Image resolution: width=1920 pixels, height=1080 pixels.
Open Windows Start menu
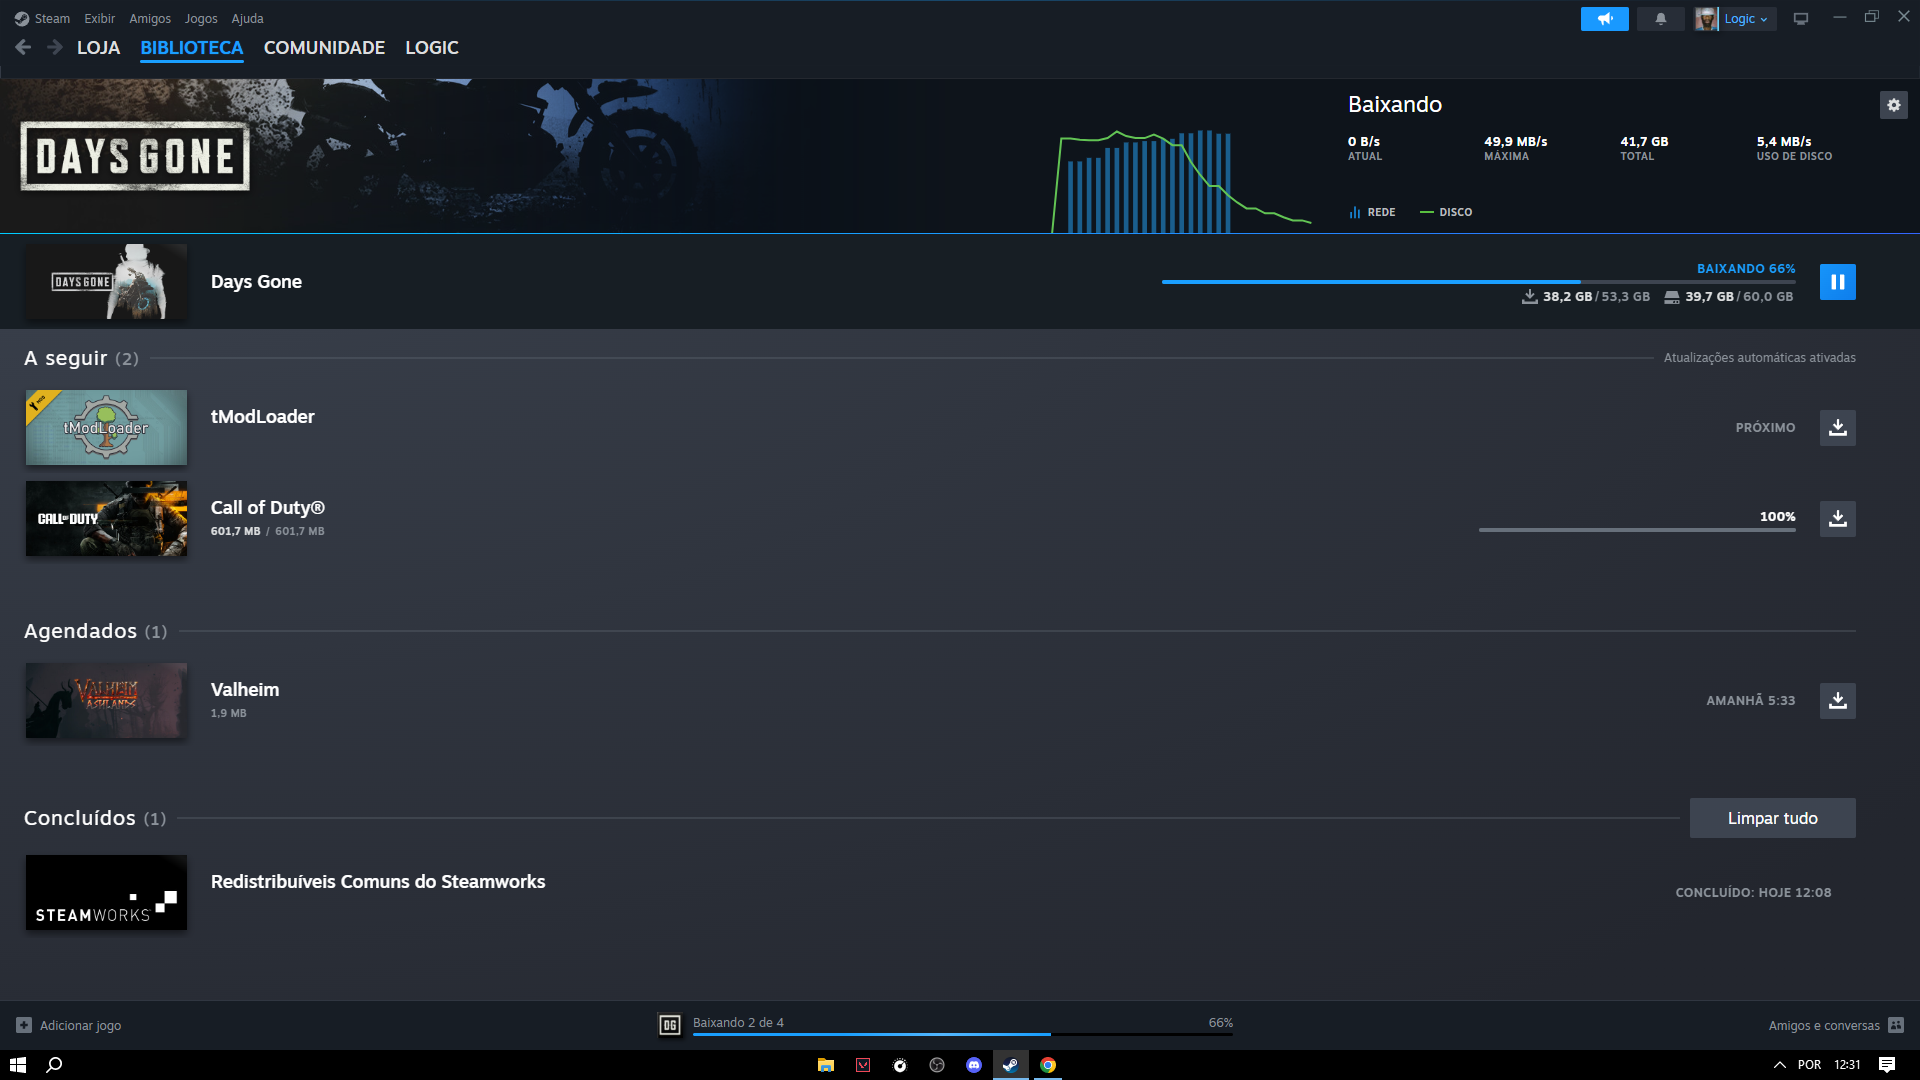pyautogui.click(x=18, y=1065)
